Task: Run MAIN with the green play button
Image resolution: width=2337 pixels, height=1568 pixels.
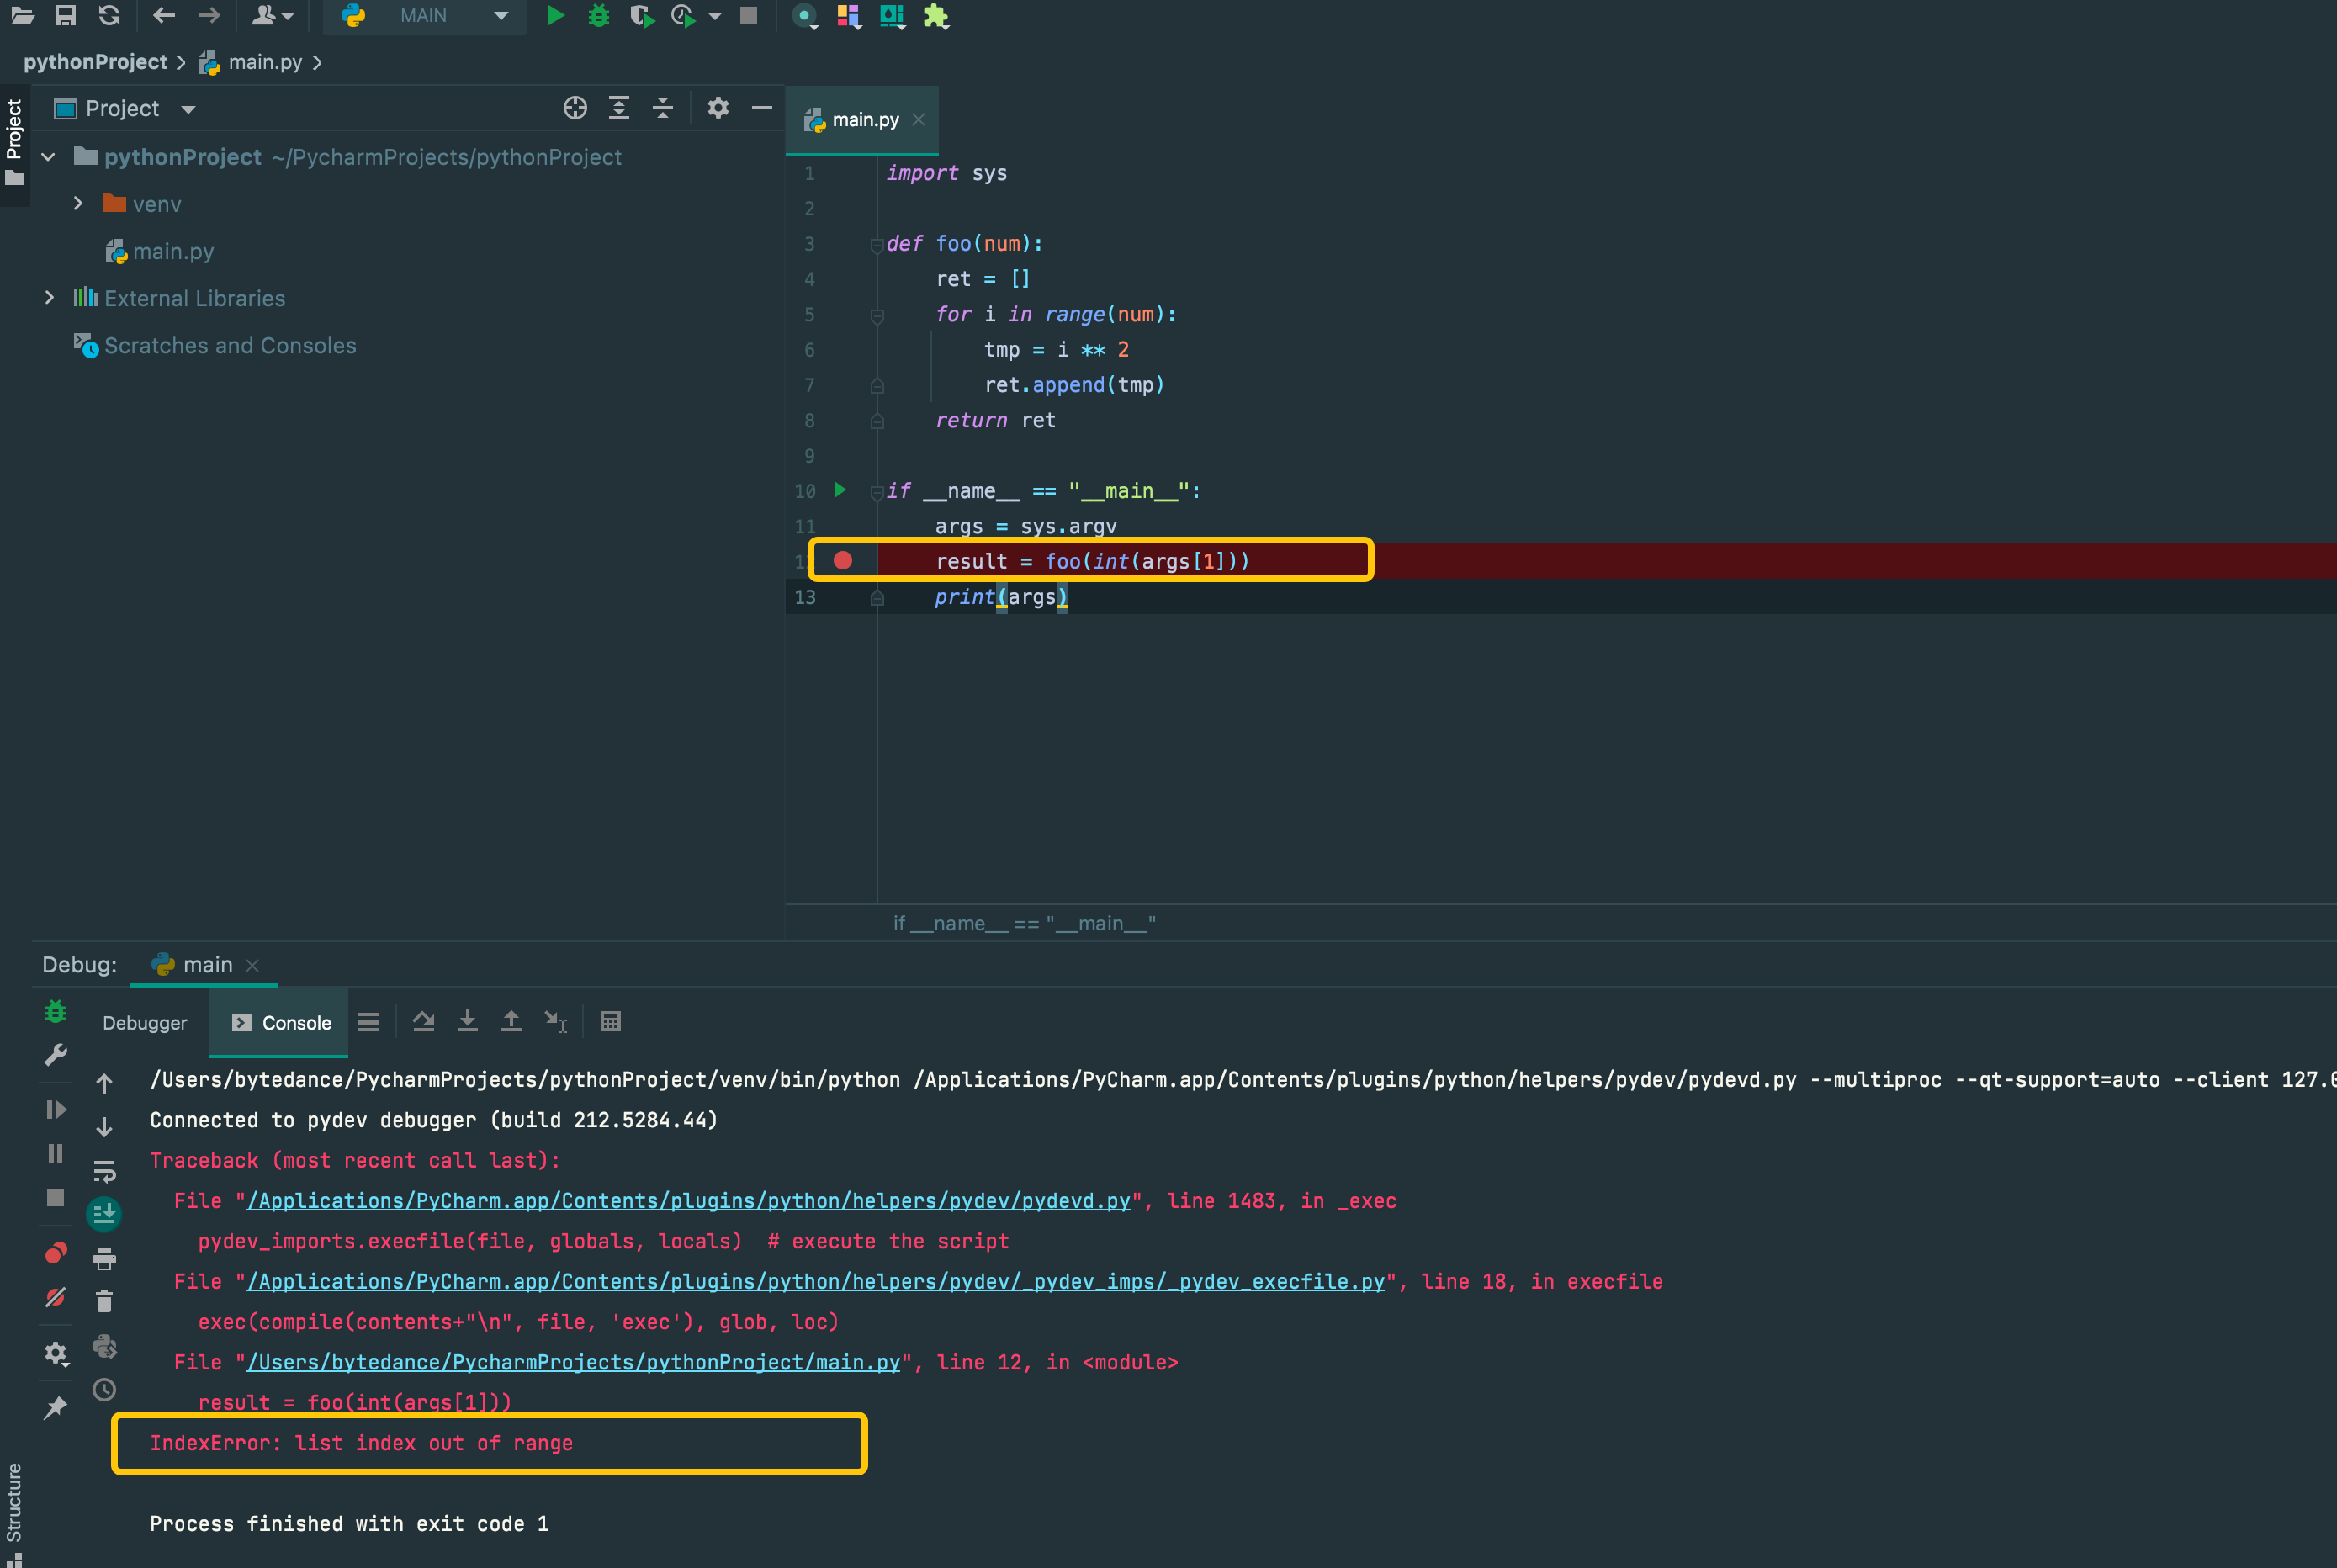Action: tap(556, 15)
